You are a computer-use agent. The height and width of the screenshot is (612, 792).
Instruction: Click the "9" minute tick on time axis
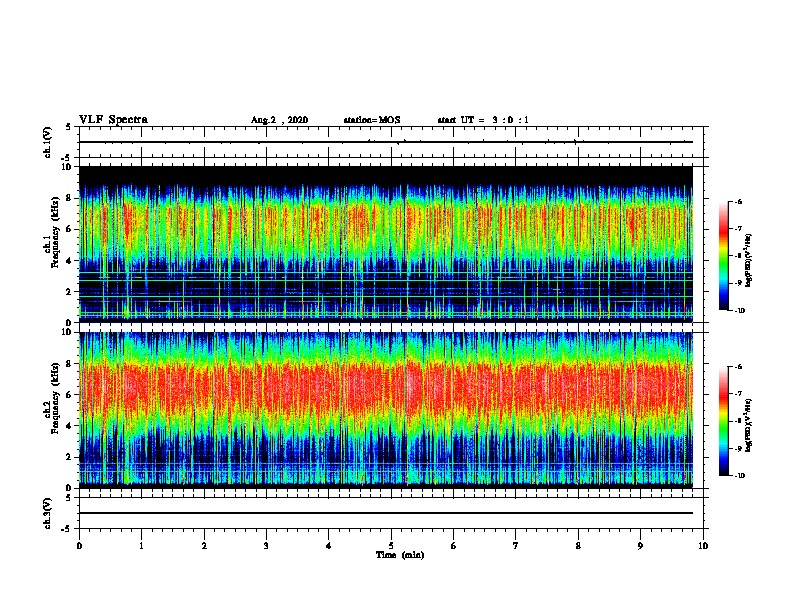(640, 546)
